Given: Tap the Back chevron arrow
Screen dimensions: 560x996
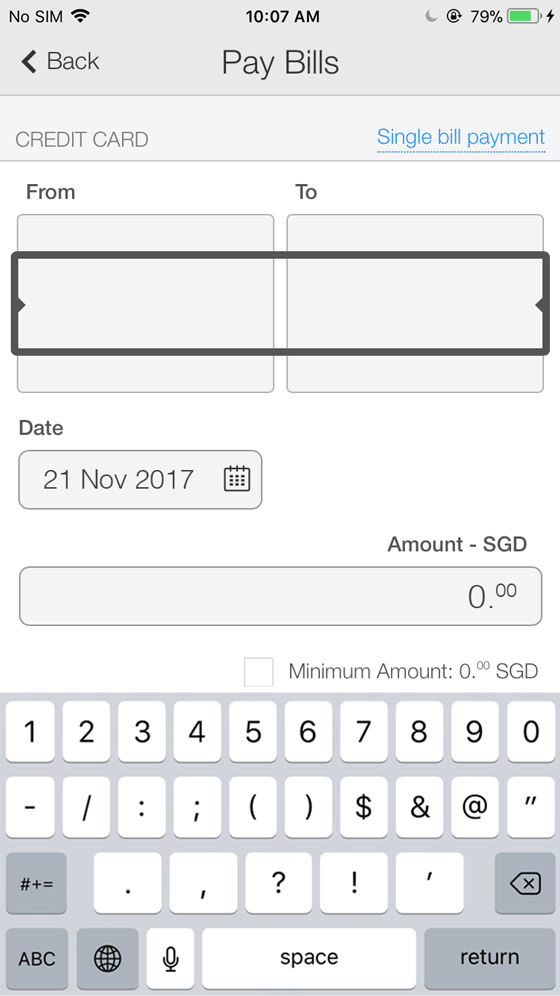Looking at the screenshot, I should (x=29, y=62).
